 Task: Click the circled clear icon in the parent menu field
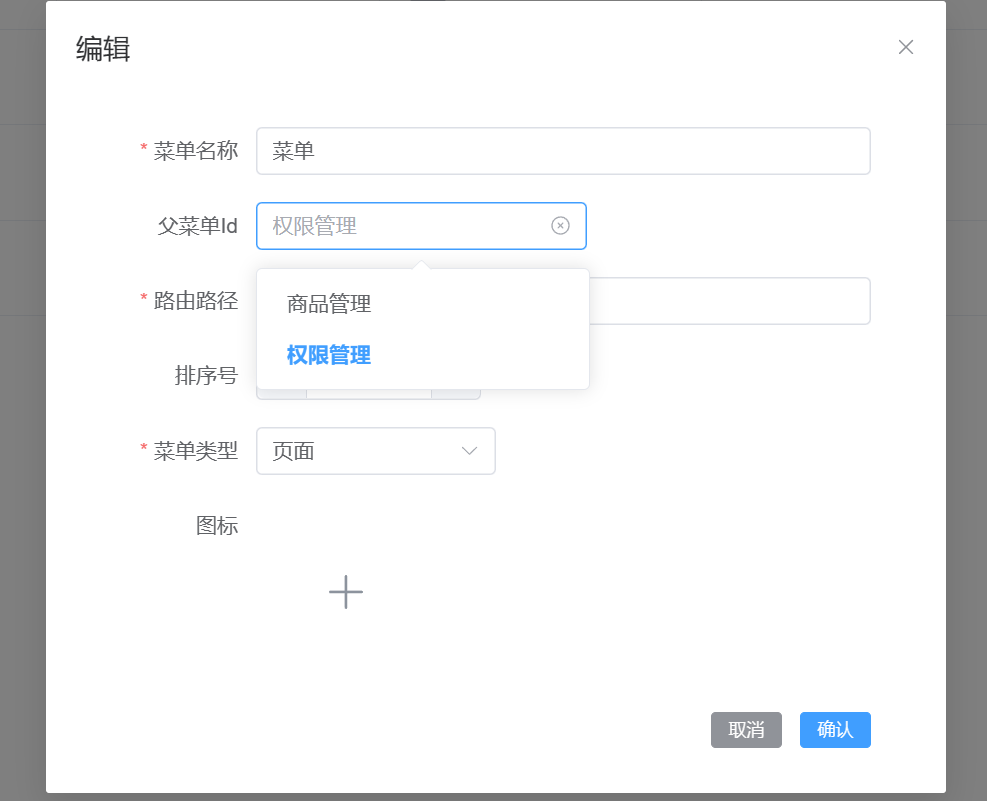tap(560, 226)
